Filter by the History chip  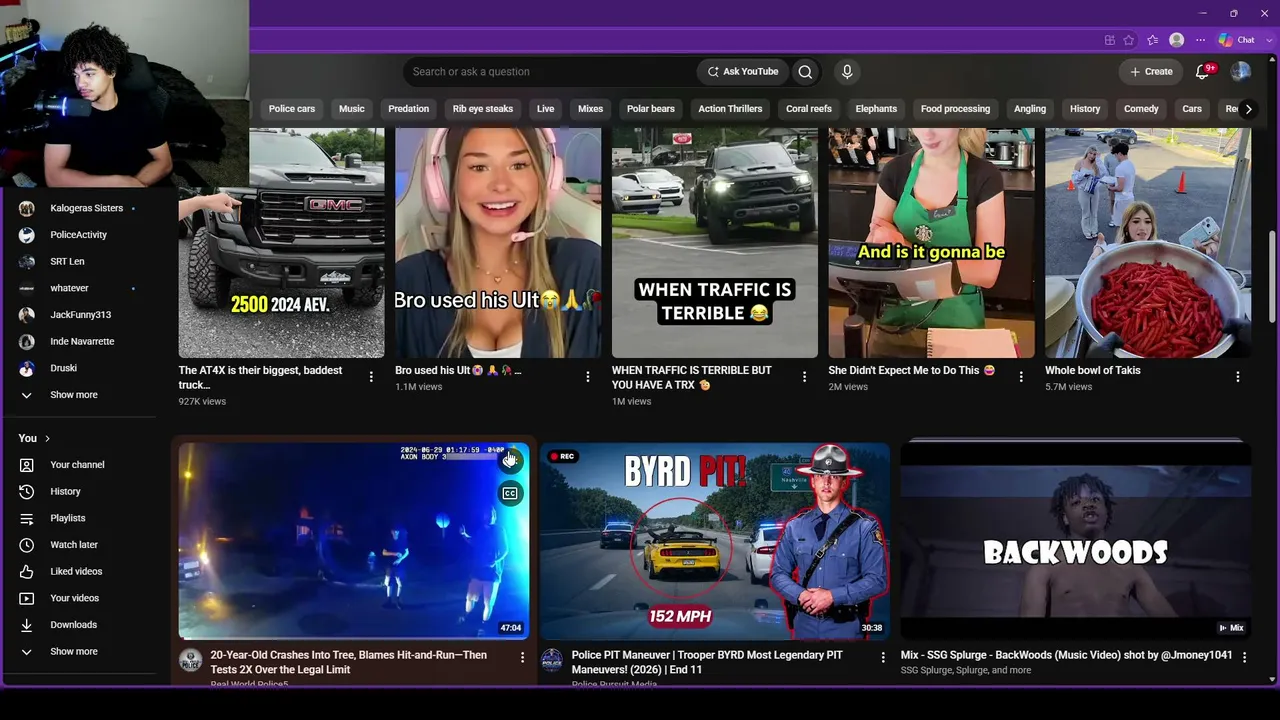[x=1085, y=109]
